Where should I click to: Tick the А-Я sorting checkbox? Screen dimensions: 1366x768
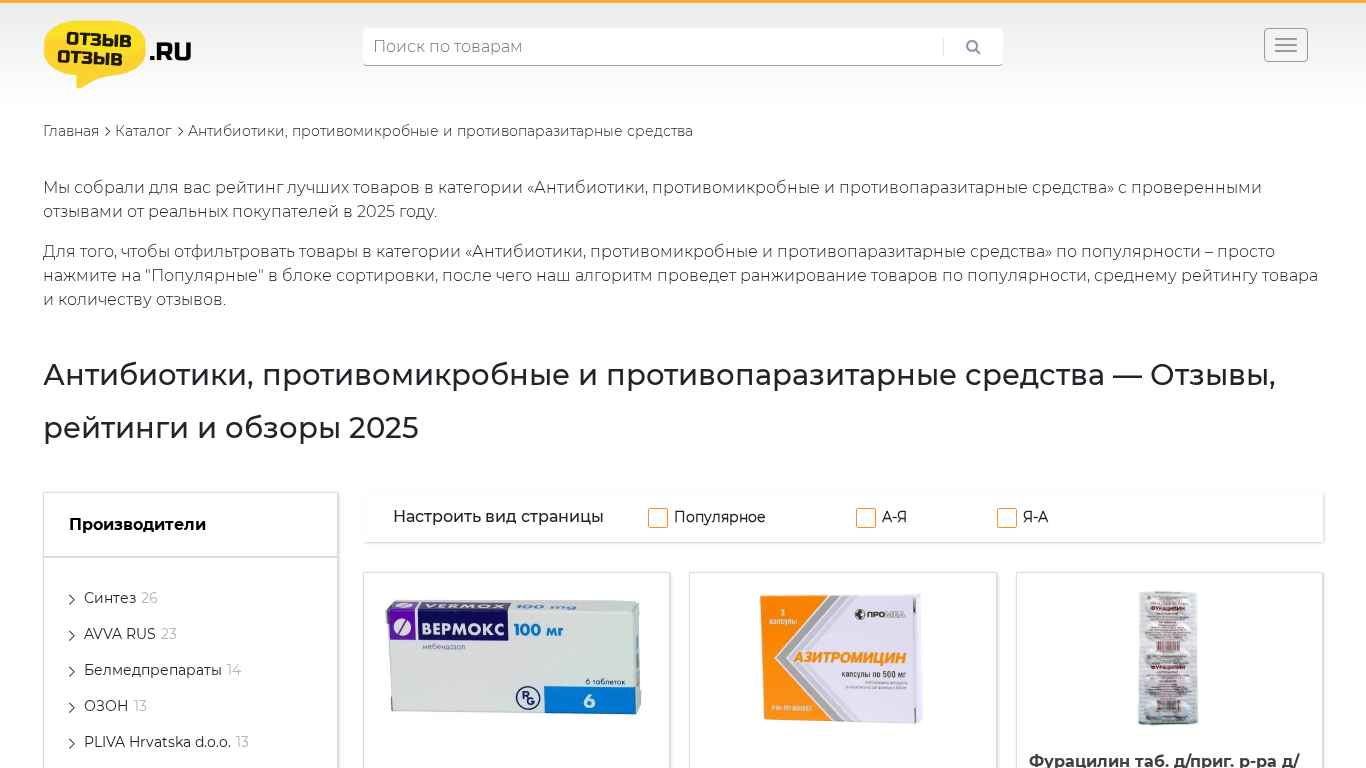point(866,518)
